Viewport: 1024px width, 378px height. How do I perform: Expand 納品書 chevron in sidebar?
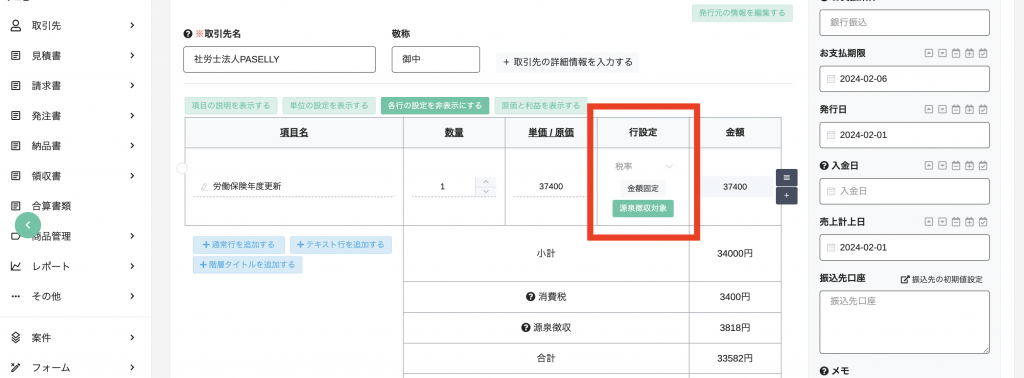pos(132,146)
